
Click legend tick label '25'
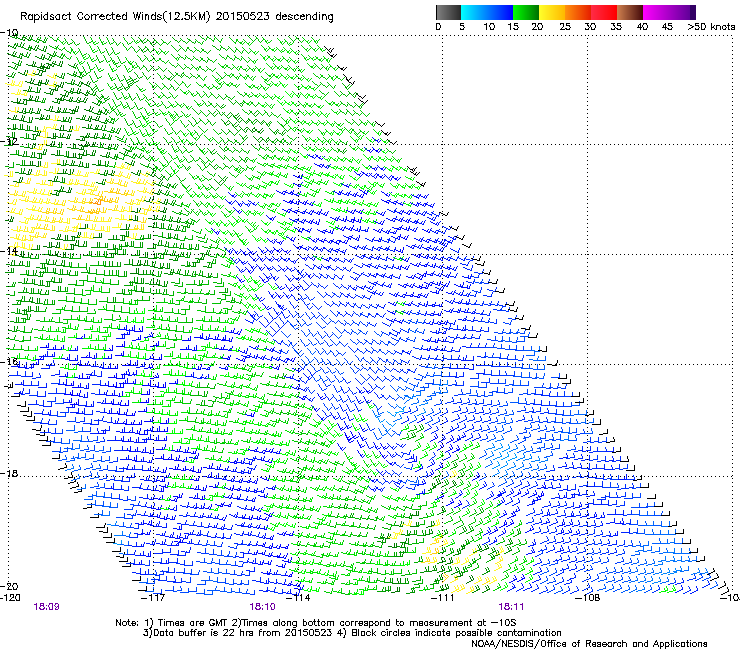(565, 27)
